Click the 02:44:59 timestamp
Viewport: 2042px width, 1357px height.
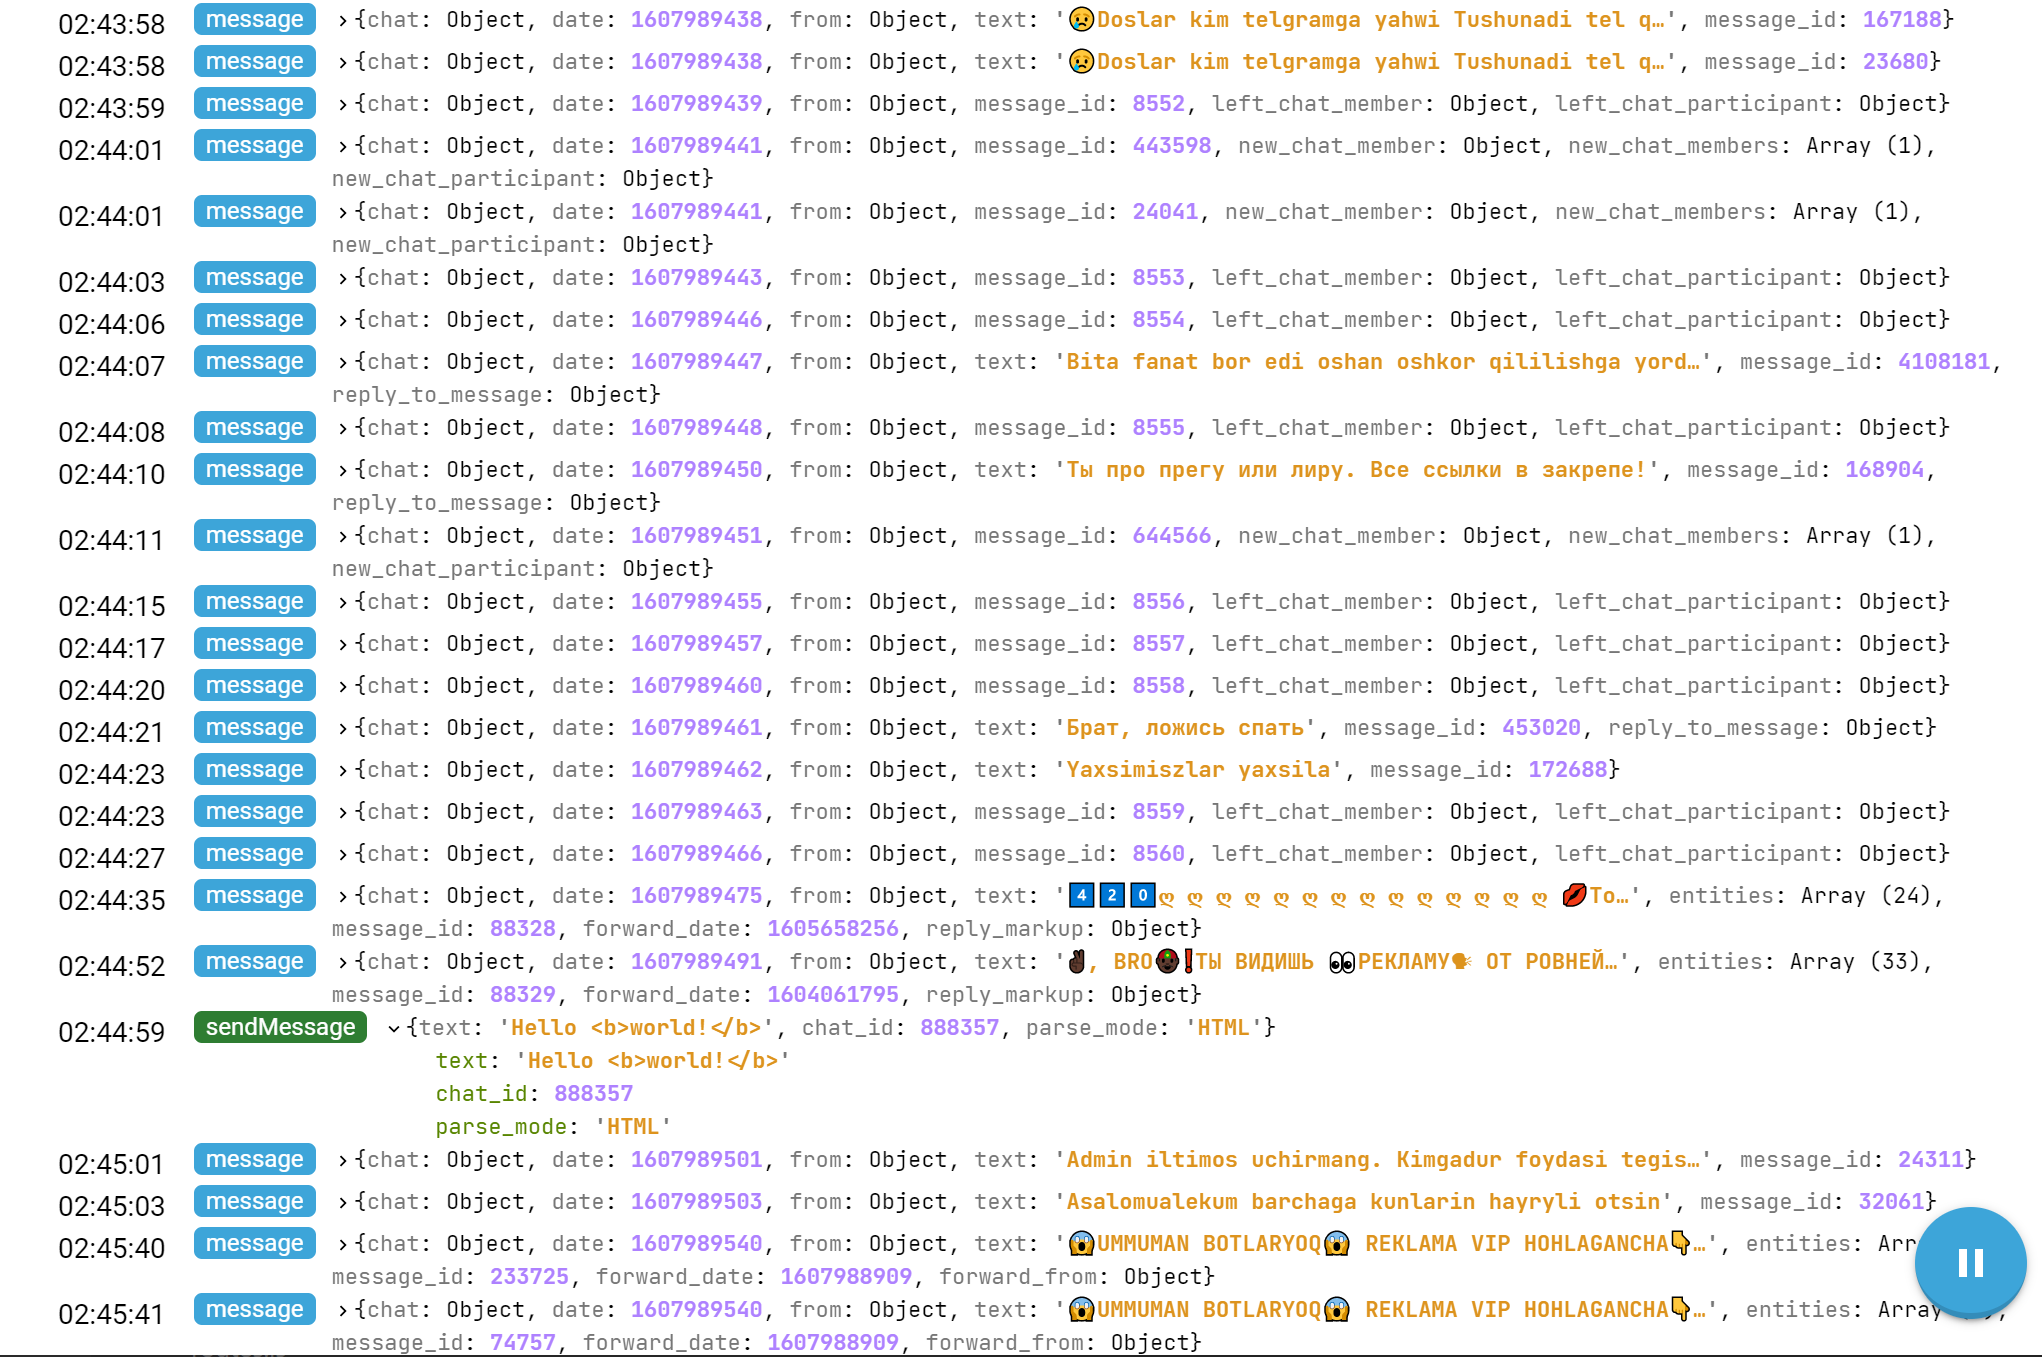click(x=111, y=1032)
